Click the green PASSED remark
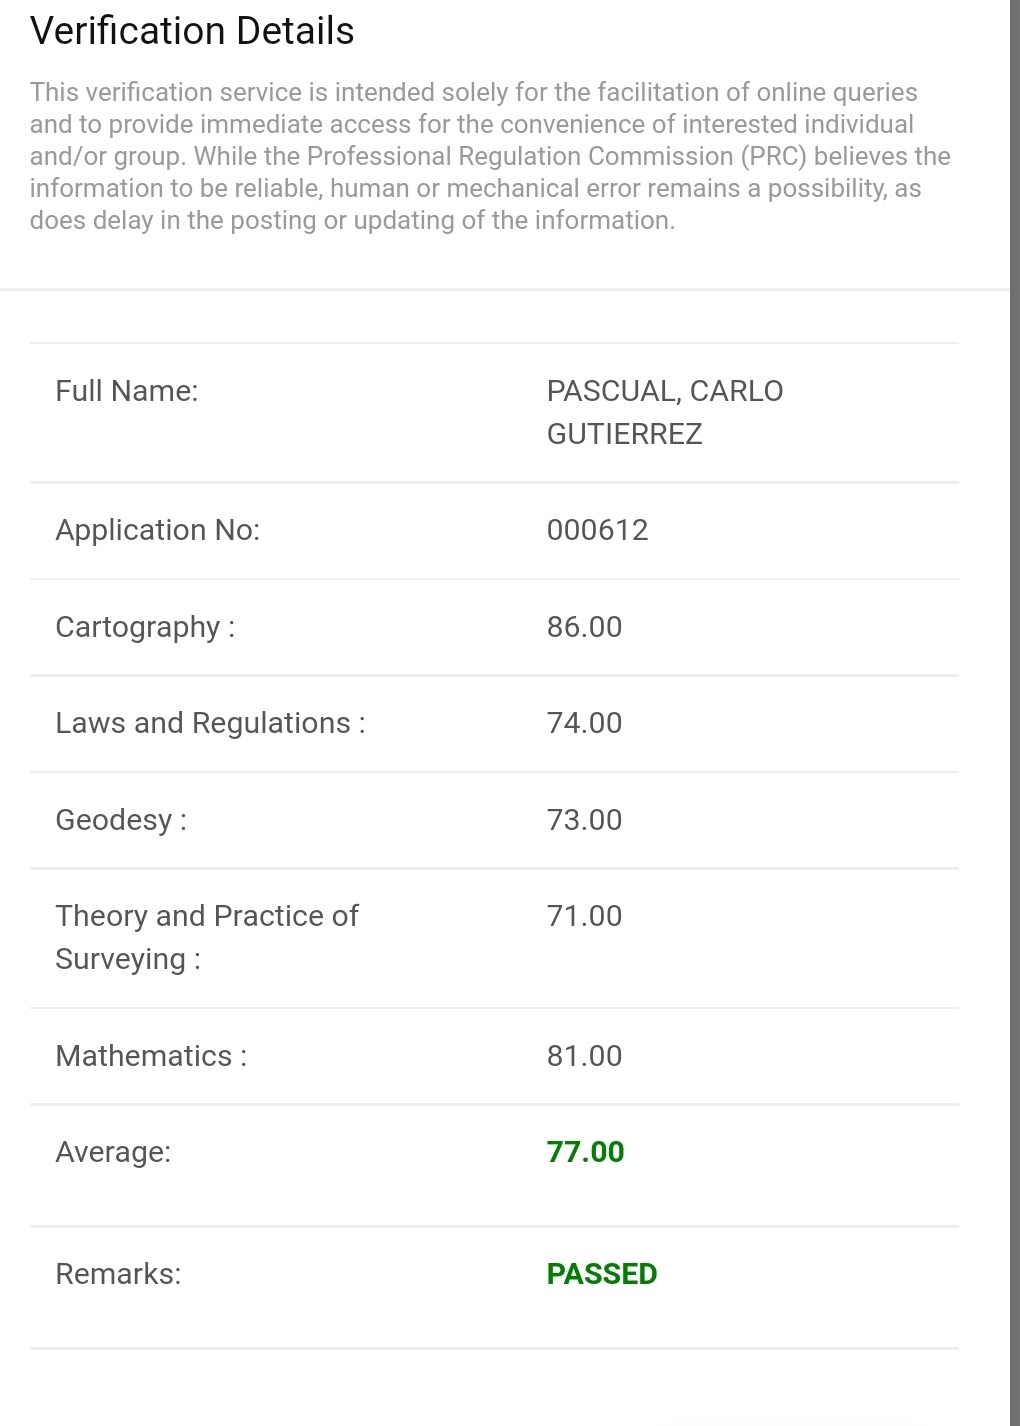Viewport: 1020px width, 1426px height. coord(602,1274)
